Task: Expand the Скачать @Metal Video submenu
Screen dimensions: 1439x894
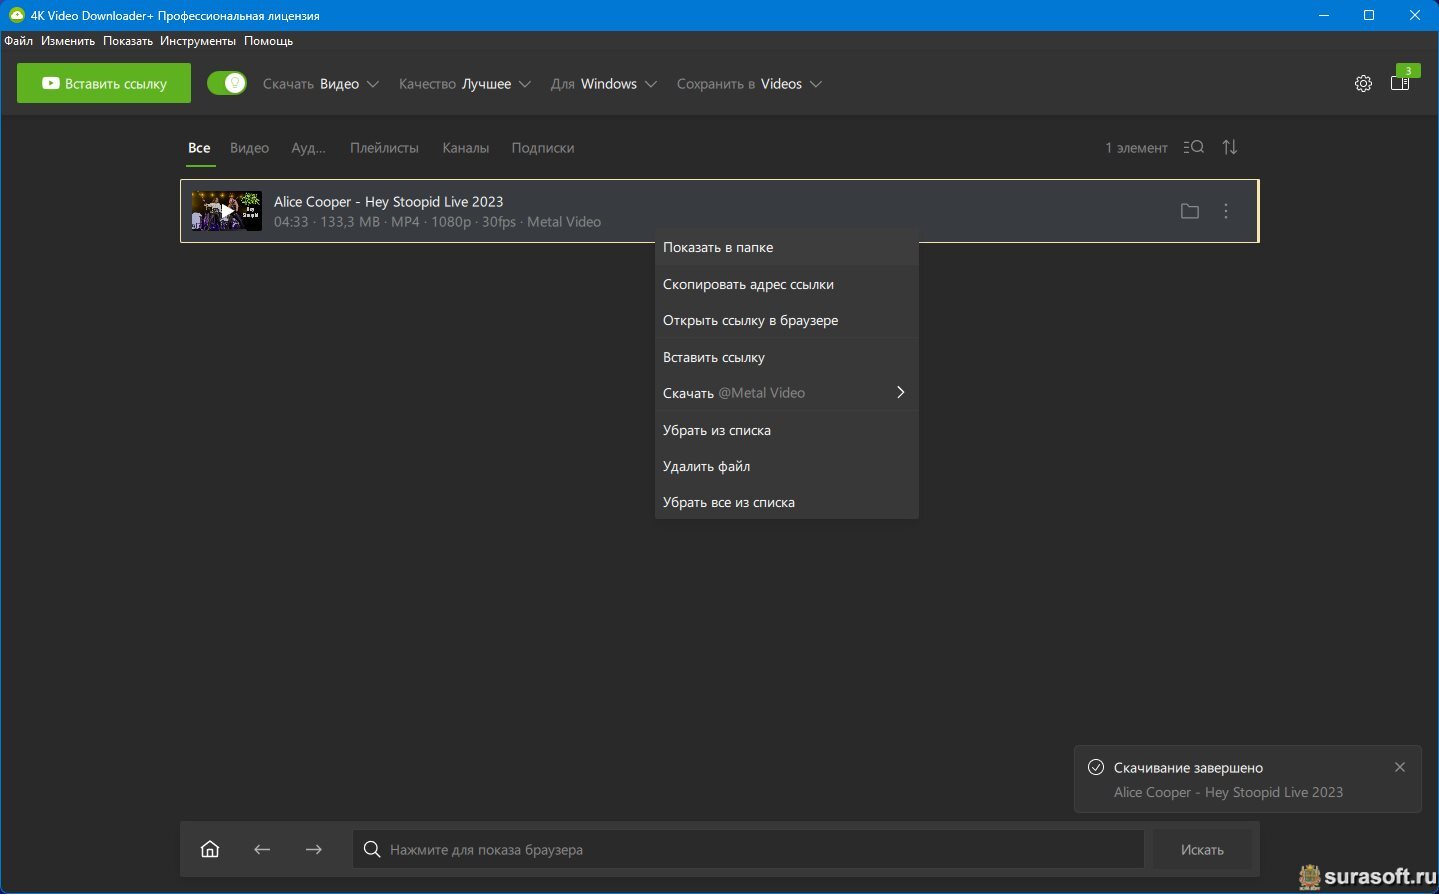Action: click(x=786, y=393)
